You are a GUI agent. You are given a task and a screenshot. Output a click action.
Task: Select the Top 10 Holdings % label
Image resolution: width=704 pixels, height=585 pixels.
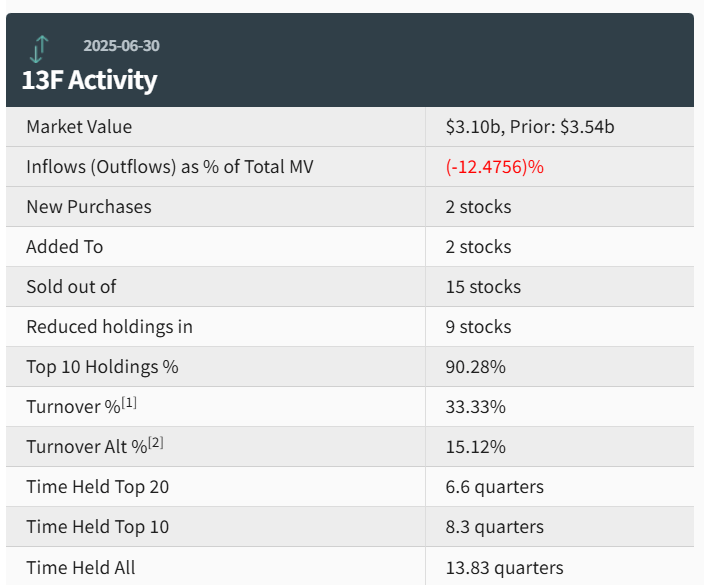click(x=102, y=367)
